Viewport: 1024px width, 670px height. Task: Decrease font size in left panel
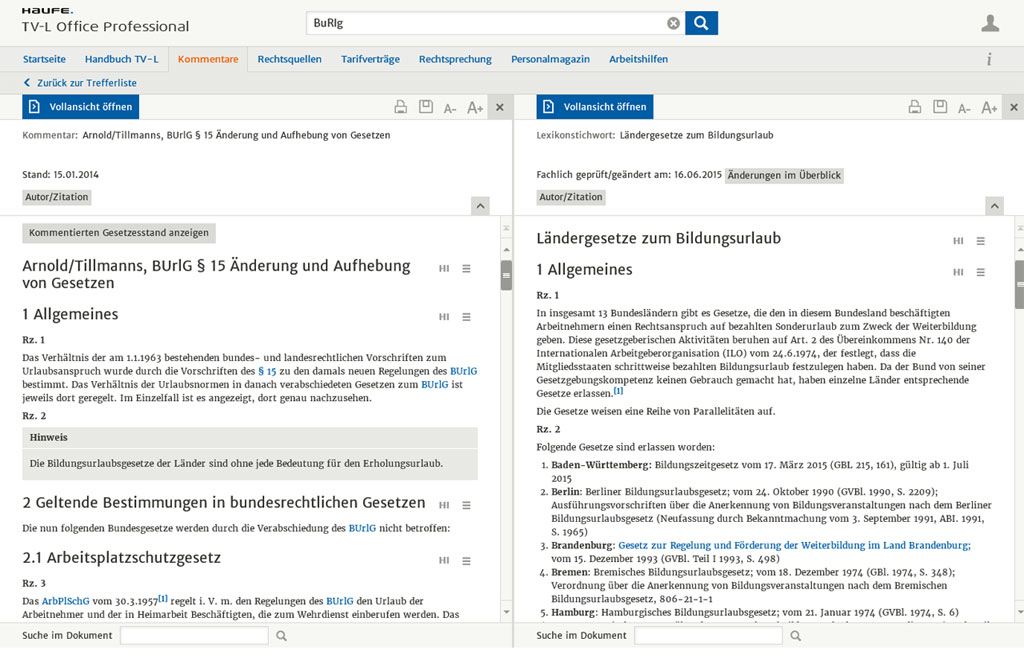click(x=450, y=108)
